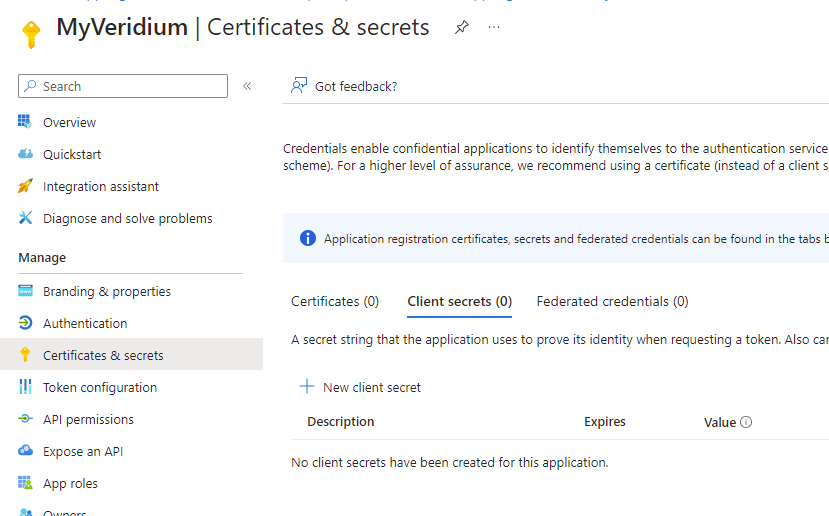Open the App roles page
This screenshot has width=829, height=516.
(x=70, y=483)
